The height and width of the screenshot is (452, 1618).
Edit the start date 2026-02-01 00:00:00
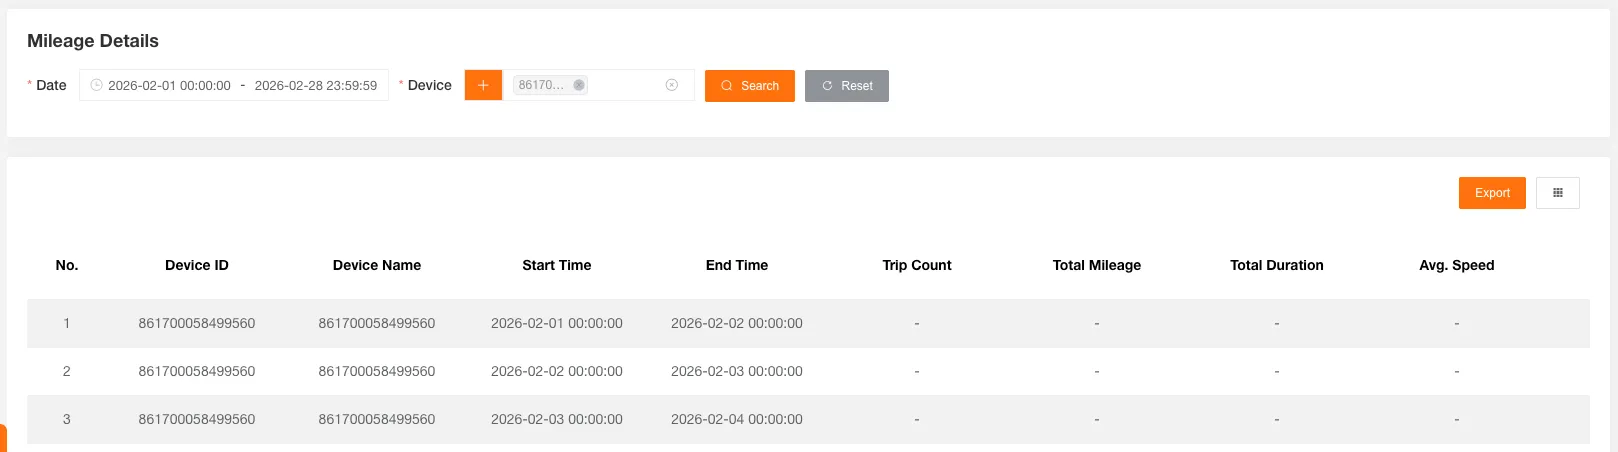169,86
